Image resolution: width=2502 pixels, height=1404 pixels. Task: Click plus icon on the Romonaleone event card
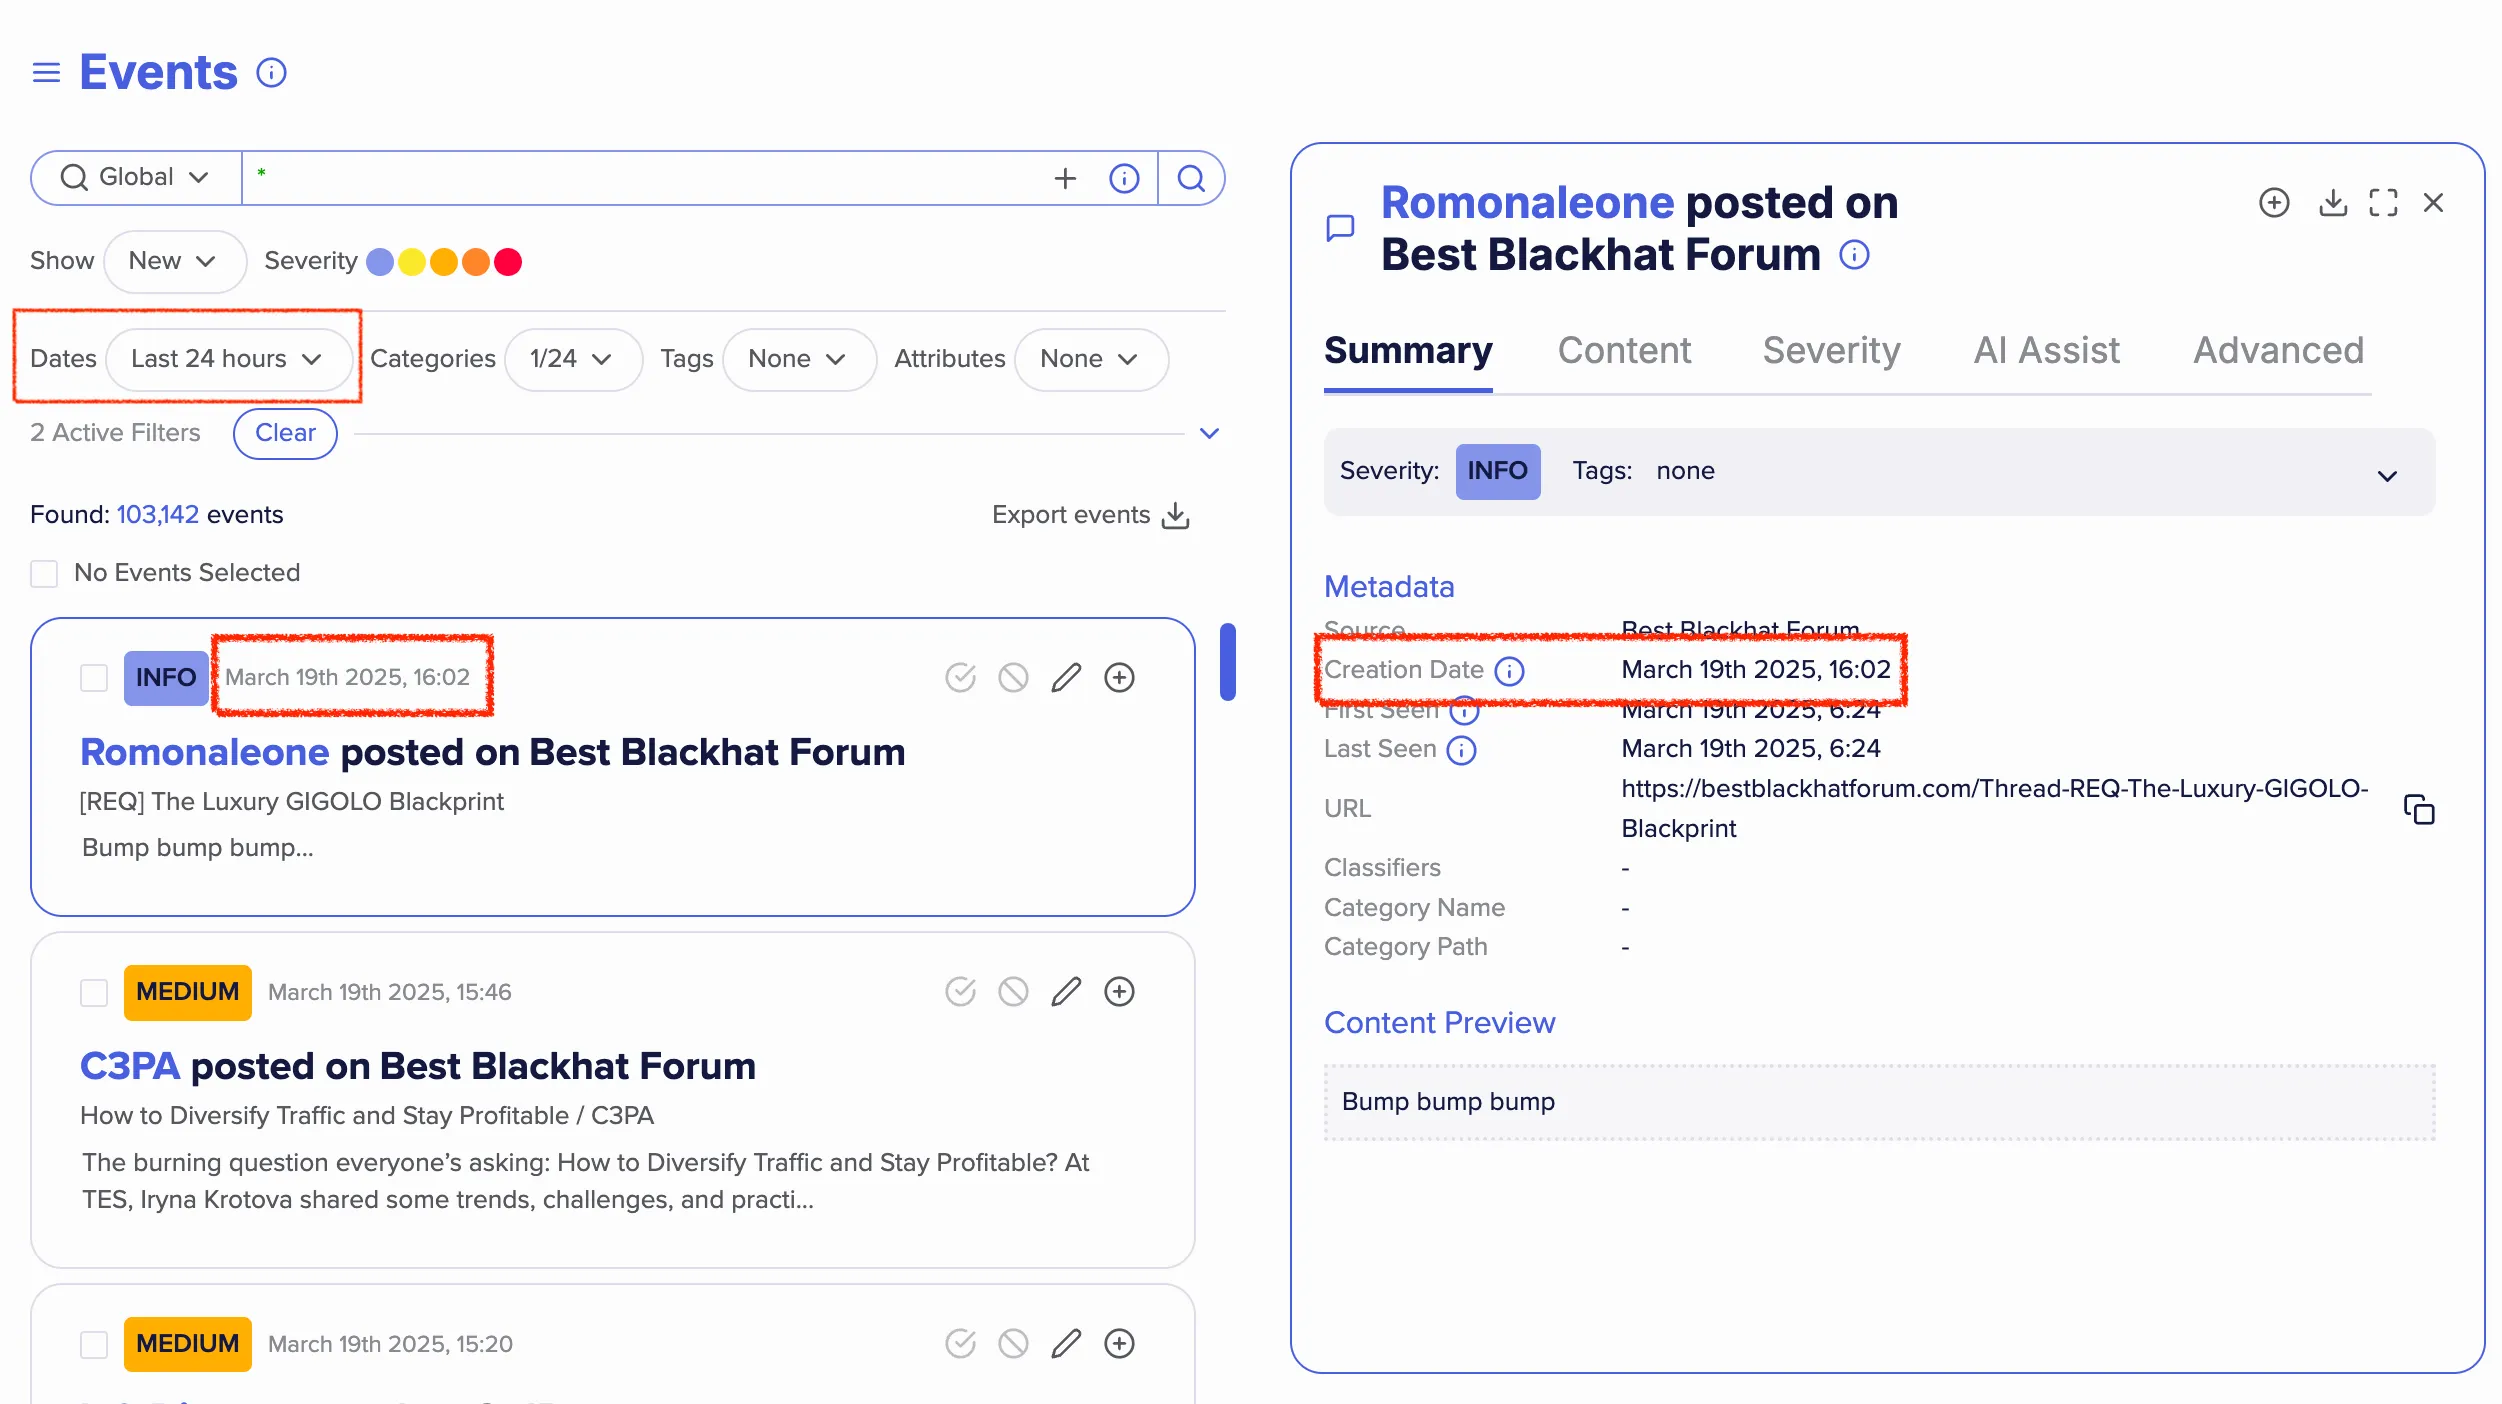(1119, 678)
